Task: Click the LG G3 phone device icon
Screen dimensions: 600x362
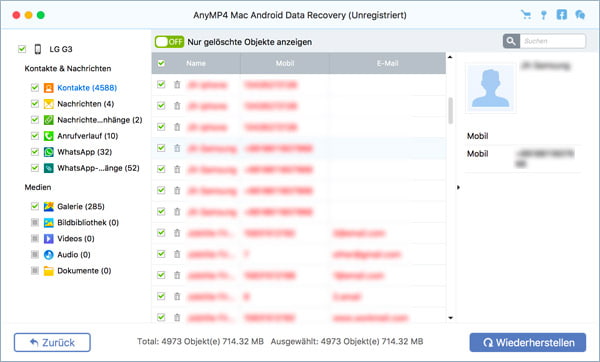Action: click(x=38, y=49)
